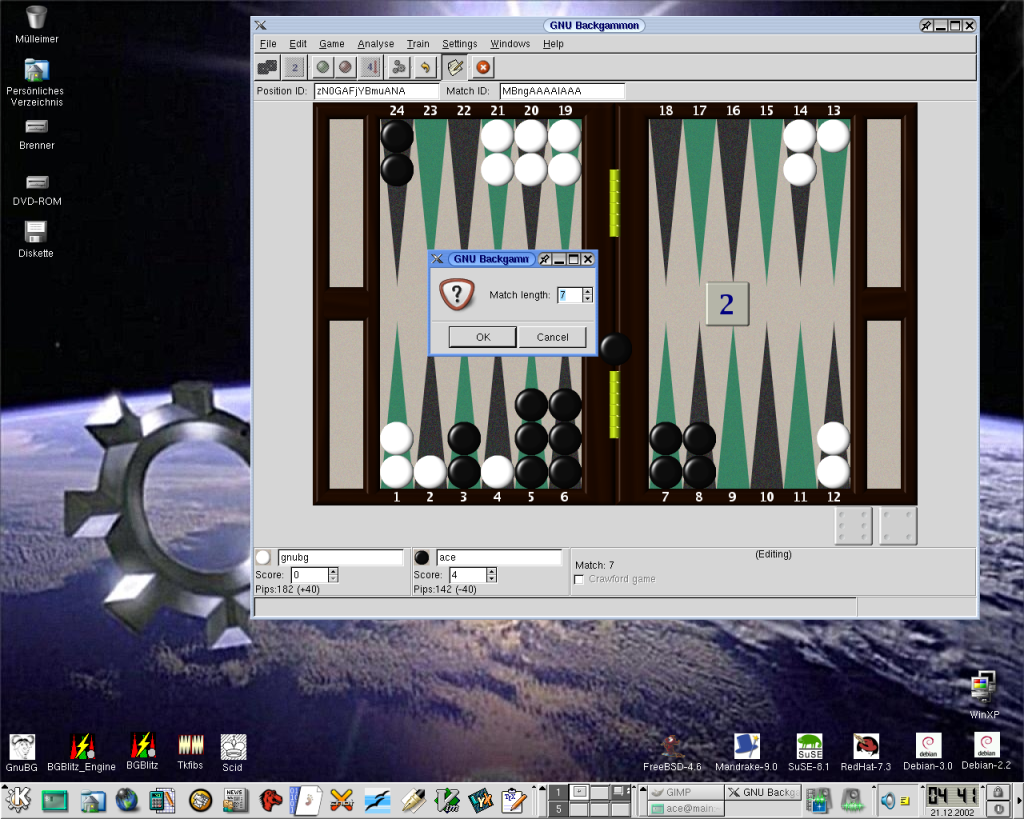Open the Game menu

click(332, 44)
